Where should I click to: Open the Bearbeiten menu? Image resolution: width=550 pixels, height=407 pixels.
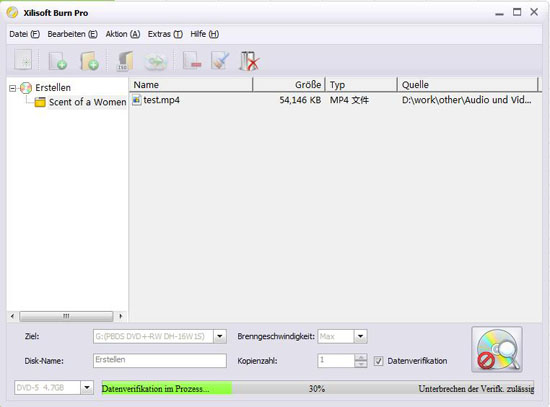click(73, 34)
